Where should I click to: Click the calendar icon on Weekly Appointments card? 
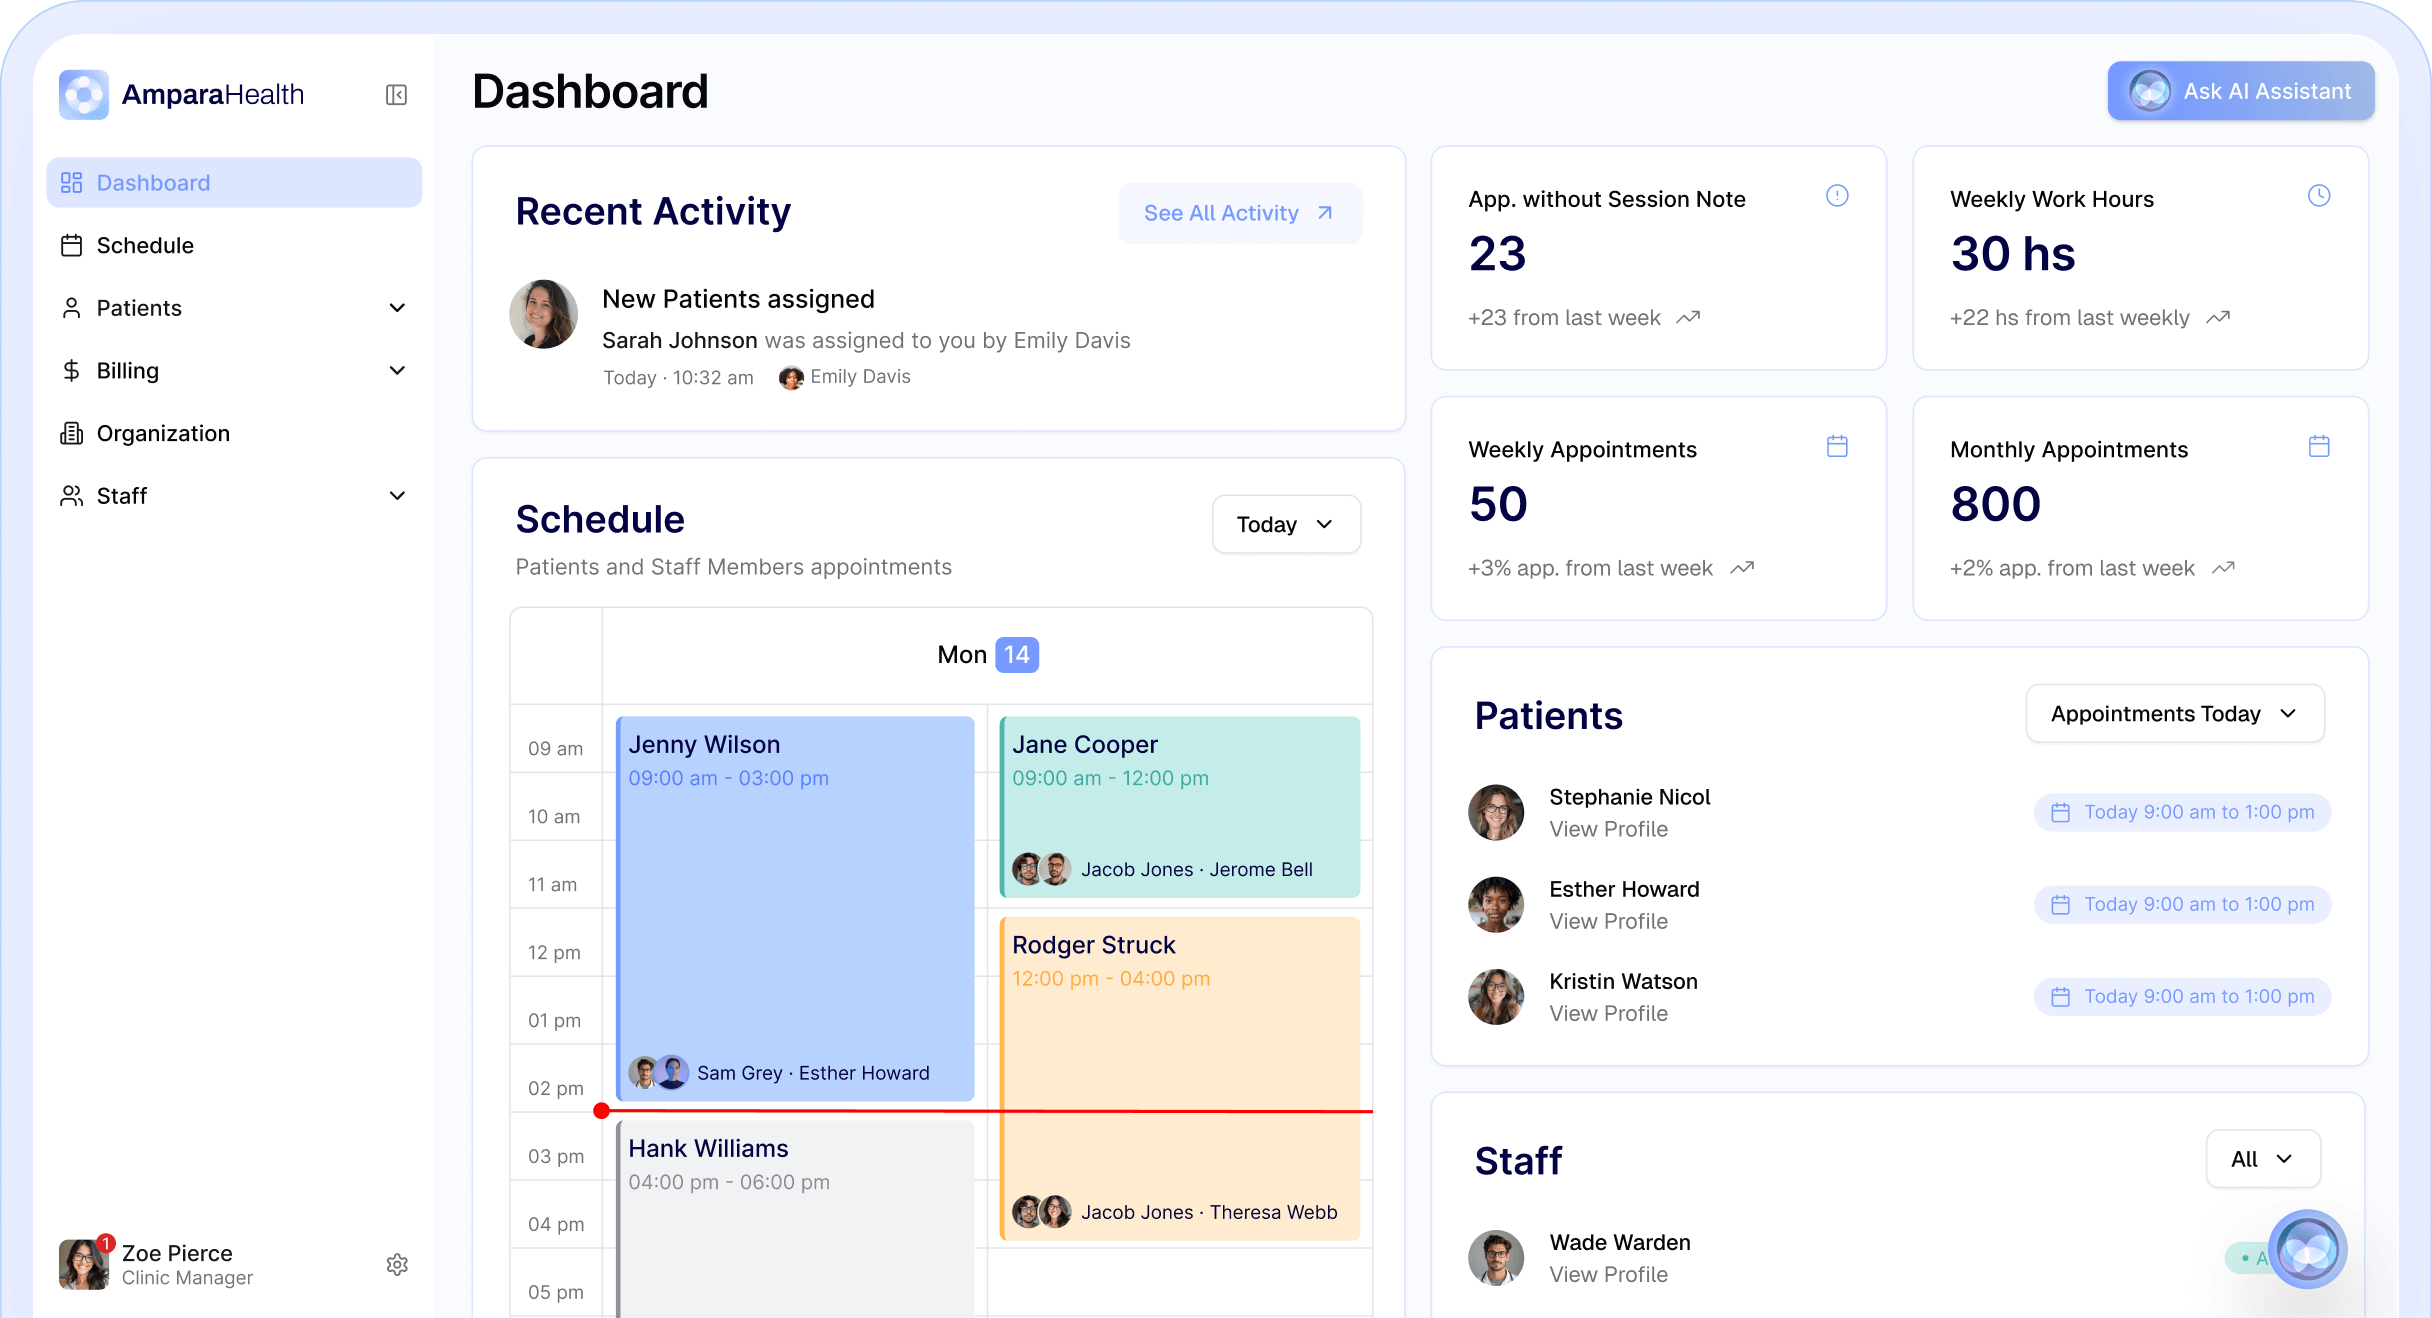[x=1837, y=446]
